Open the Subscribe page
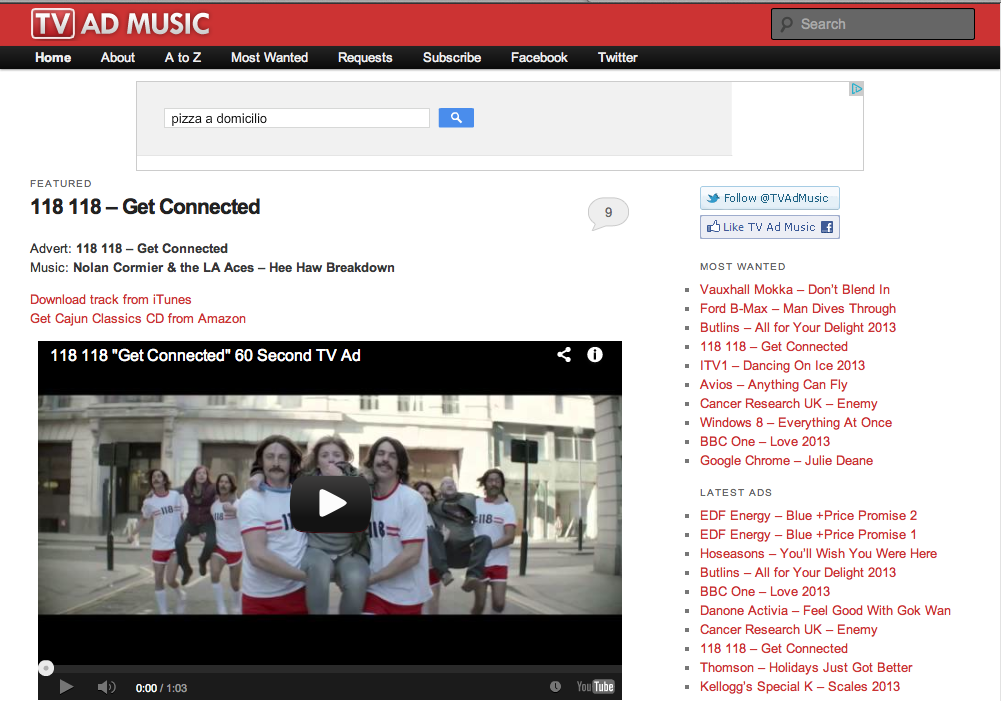Screen dimensions: 1001x701 (x=451, y=58)
